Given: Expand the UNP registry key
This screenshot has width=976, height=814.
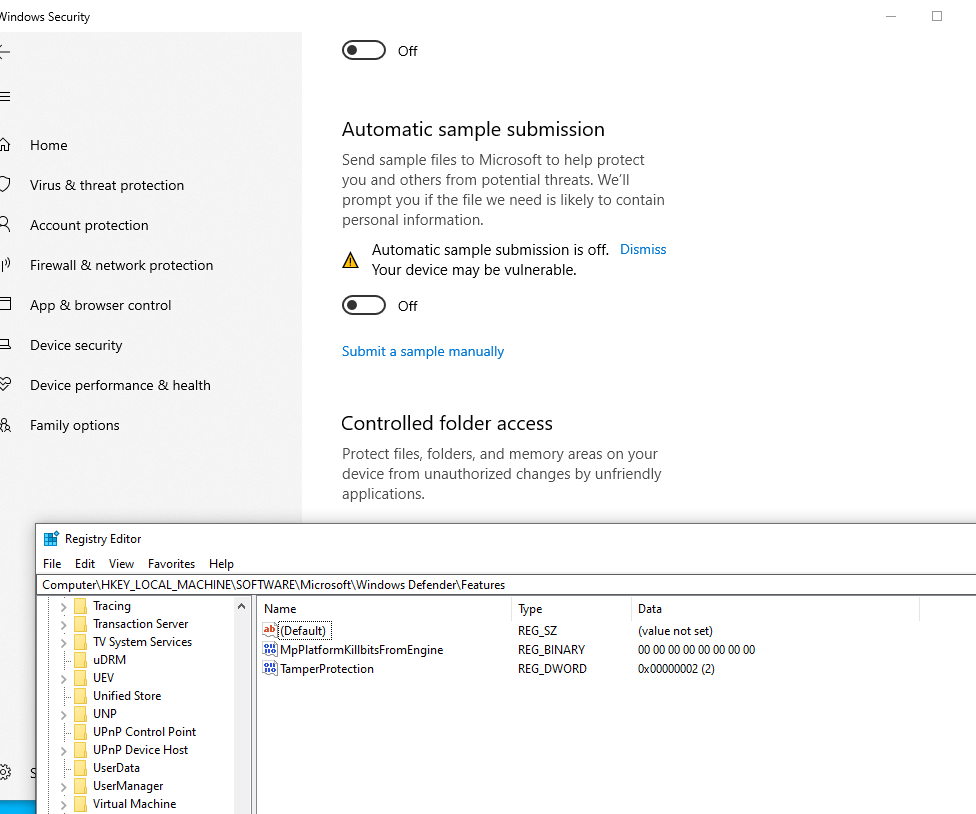Looking at the screenshot, I should coord(63,714).
